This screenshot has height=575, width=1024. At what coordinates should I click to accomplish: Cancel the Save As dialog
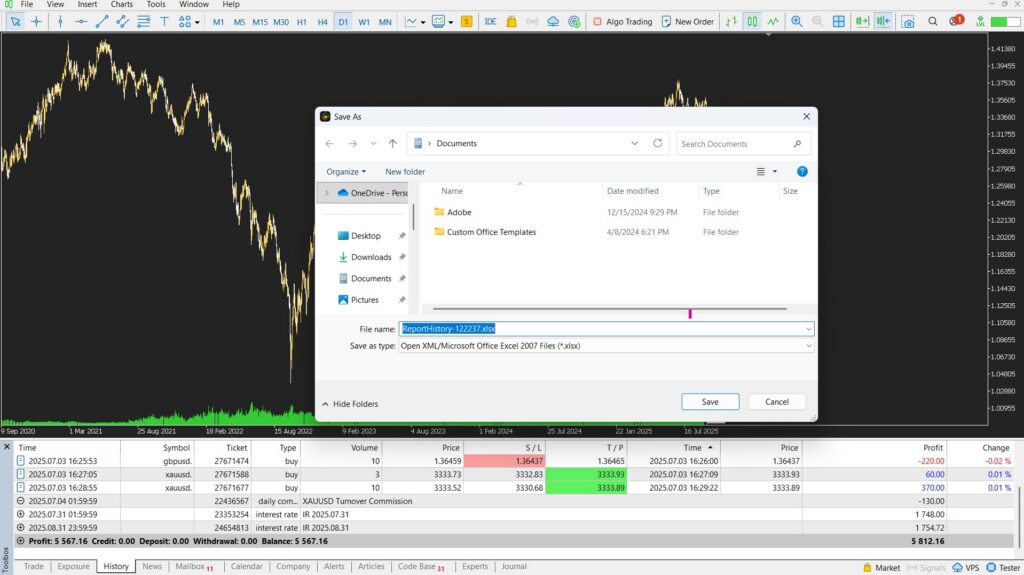pyautogui.click(x=776, y=402)
